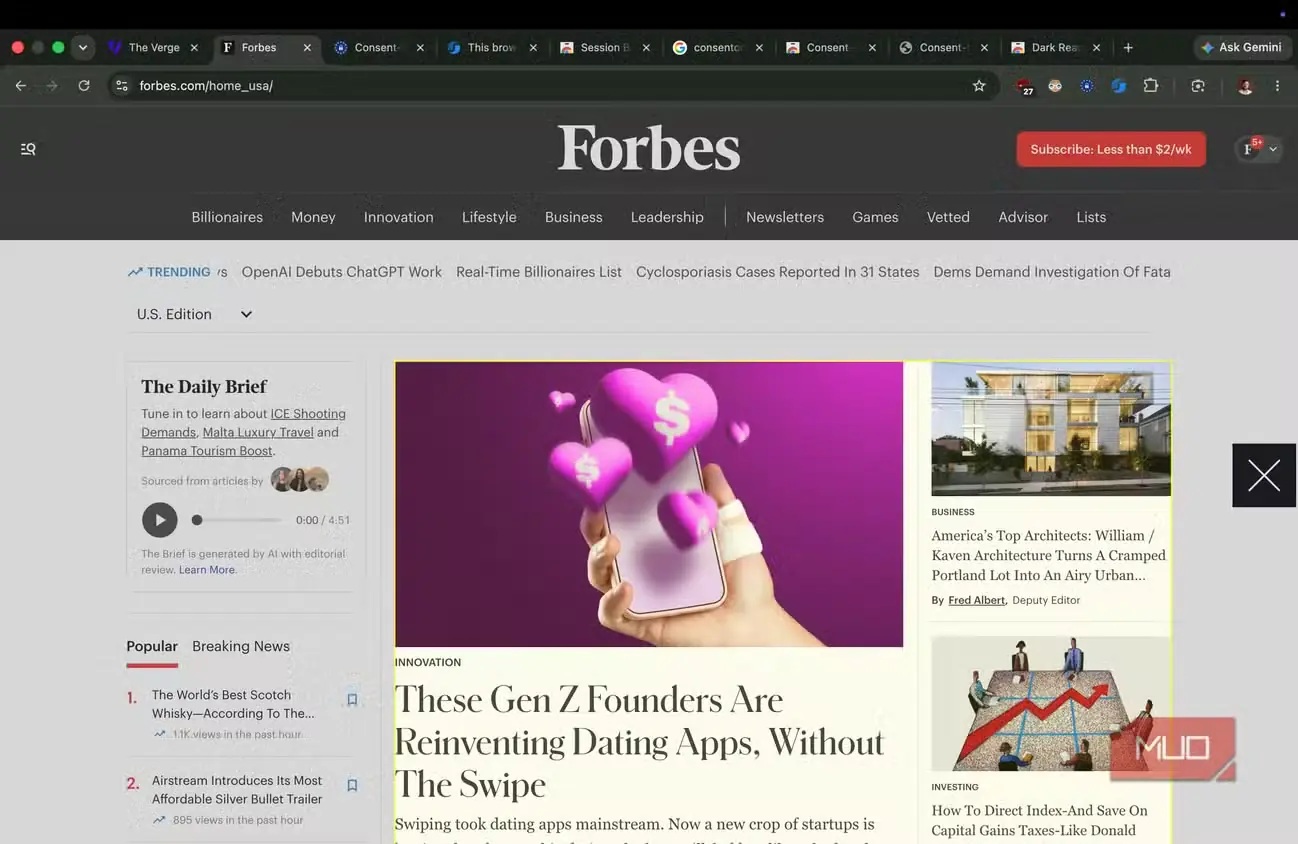Screen dimensions: 1298x844
Task: Read Gen Z Founders dating apps headline
Action: click(x=639, y=742)
